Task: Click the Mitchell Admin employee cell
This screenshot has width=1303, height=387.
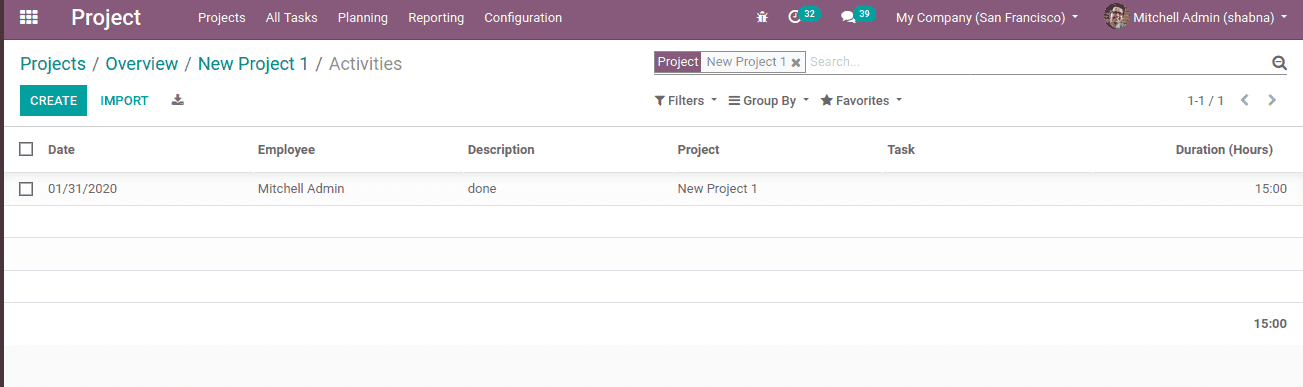Action: (301, 189)
